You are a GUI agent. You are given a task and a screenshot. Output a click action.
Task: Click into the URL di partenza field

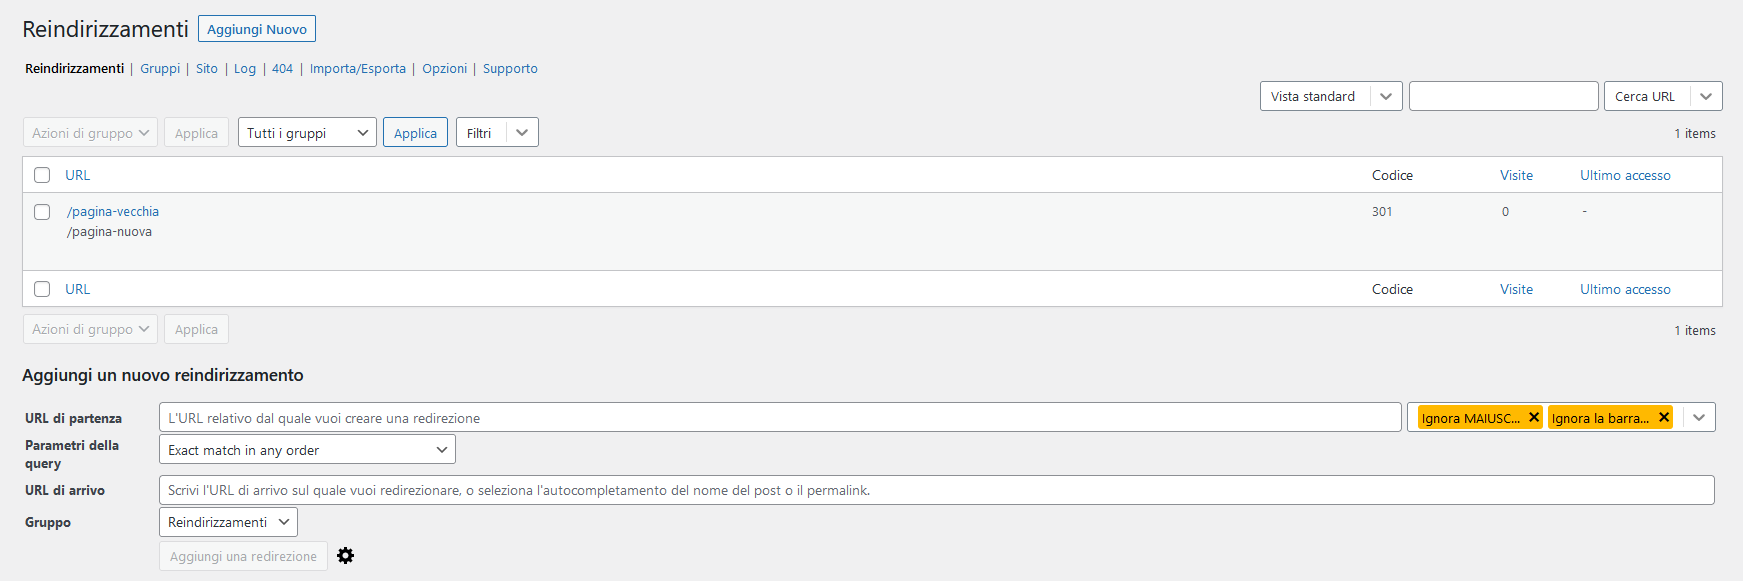(780, 418)
